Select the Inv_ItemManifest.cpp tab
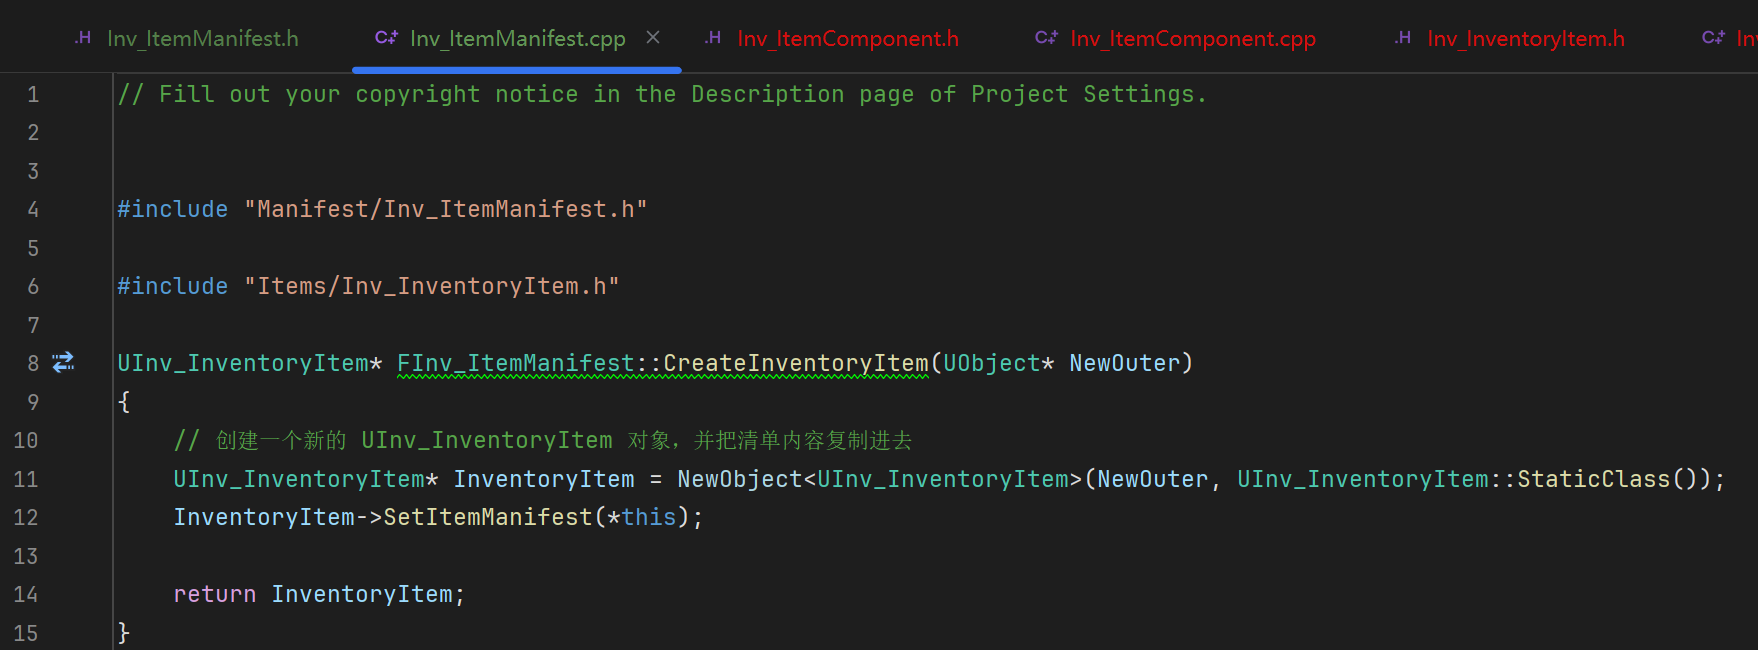This screenshot has width=1758, height=650. pyautogui.click(x=517, y=38)
